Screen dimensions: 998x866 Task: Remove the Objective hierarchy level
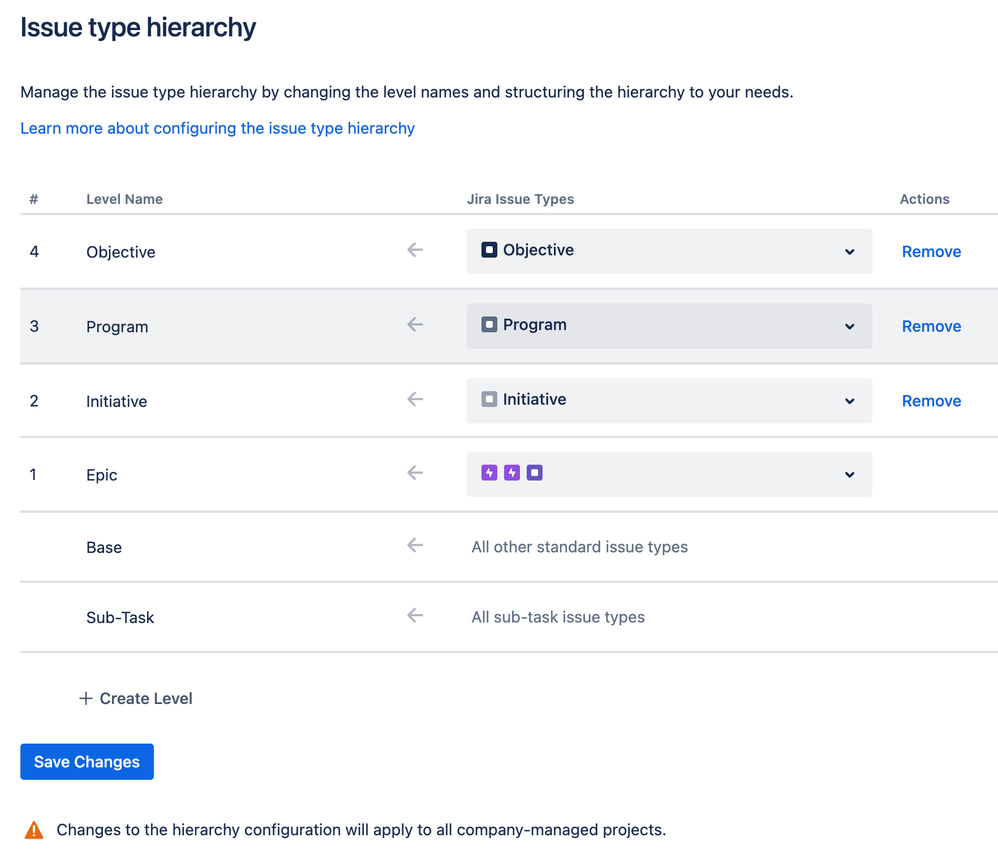(931, 251)
